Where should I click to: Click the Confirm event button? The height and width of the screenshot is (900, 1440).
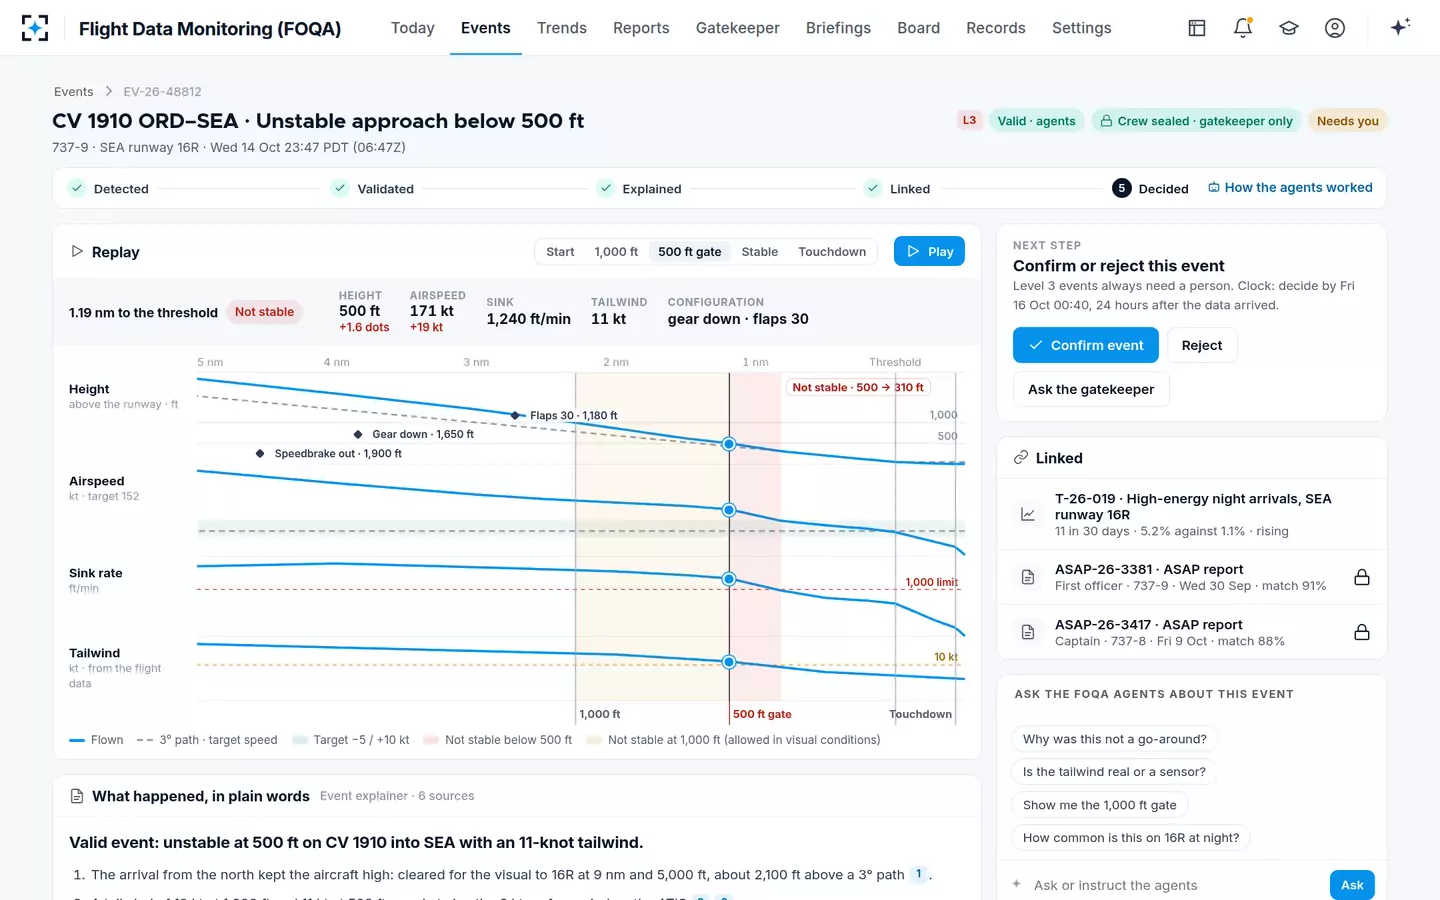[x=1086, y=345]
